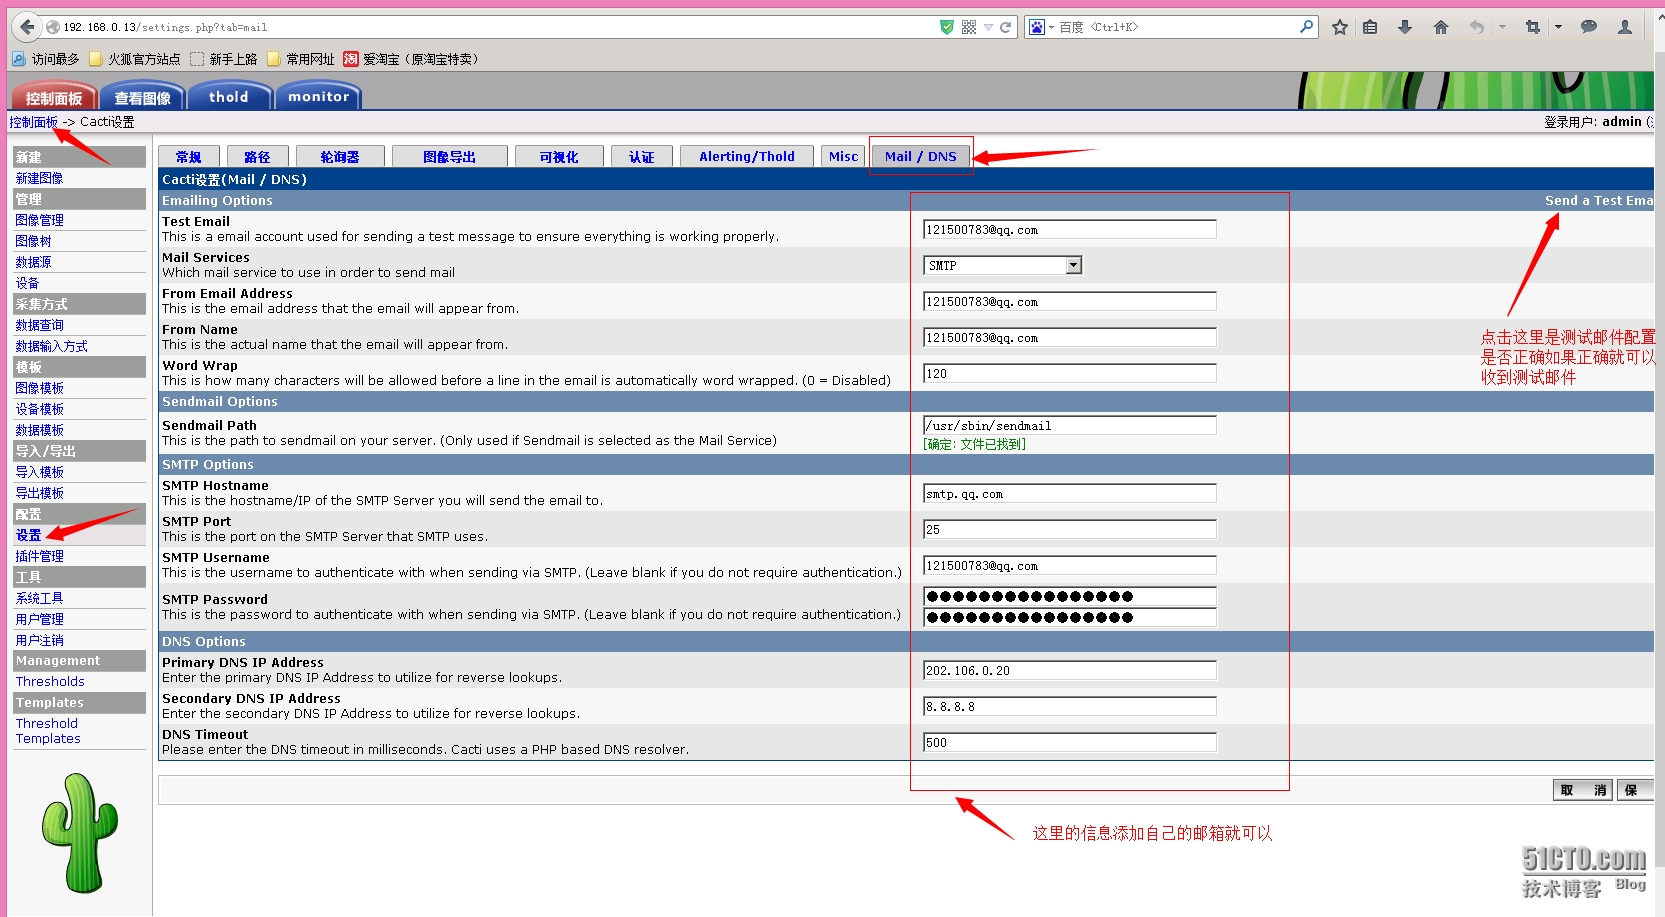Click the 取消 cancel button
Viewport: 1665px width, 917px height.
click(x=1582, y=790)
